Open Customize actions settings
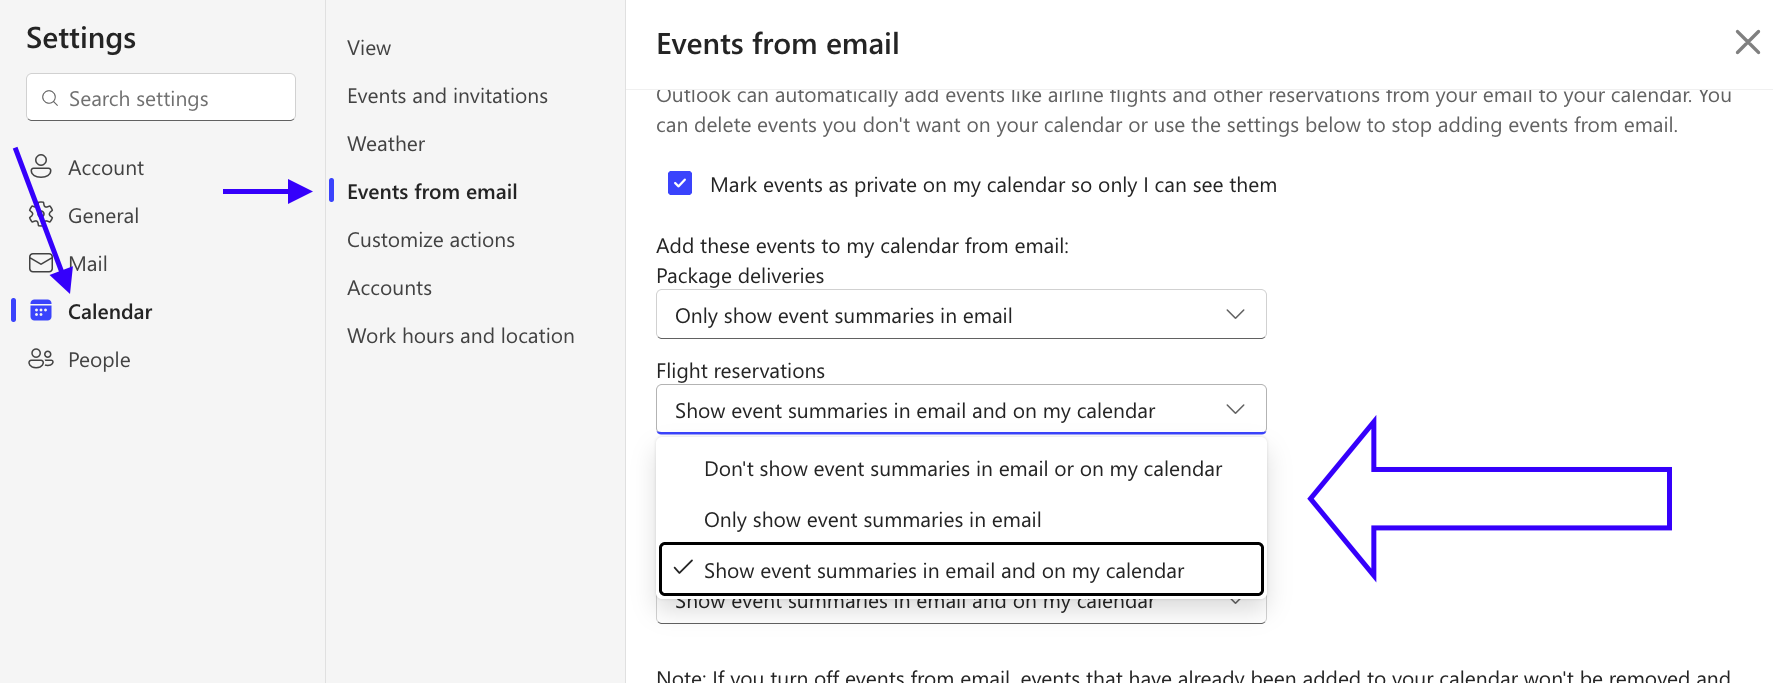Screen dimensions: 1773x683 click(x=431, y=240)
